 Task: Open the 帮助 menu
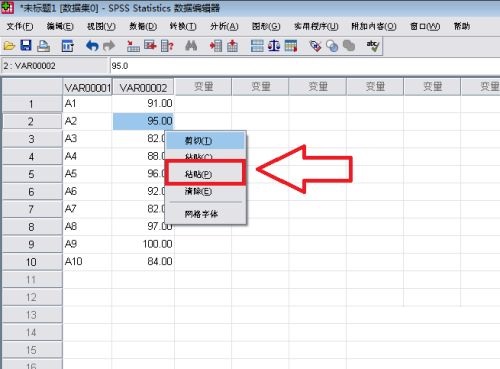coord(462,26)
